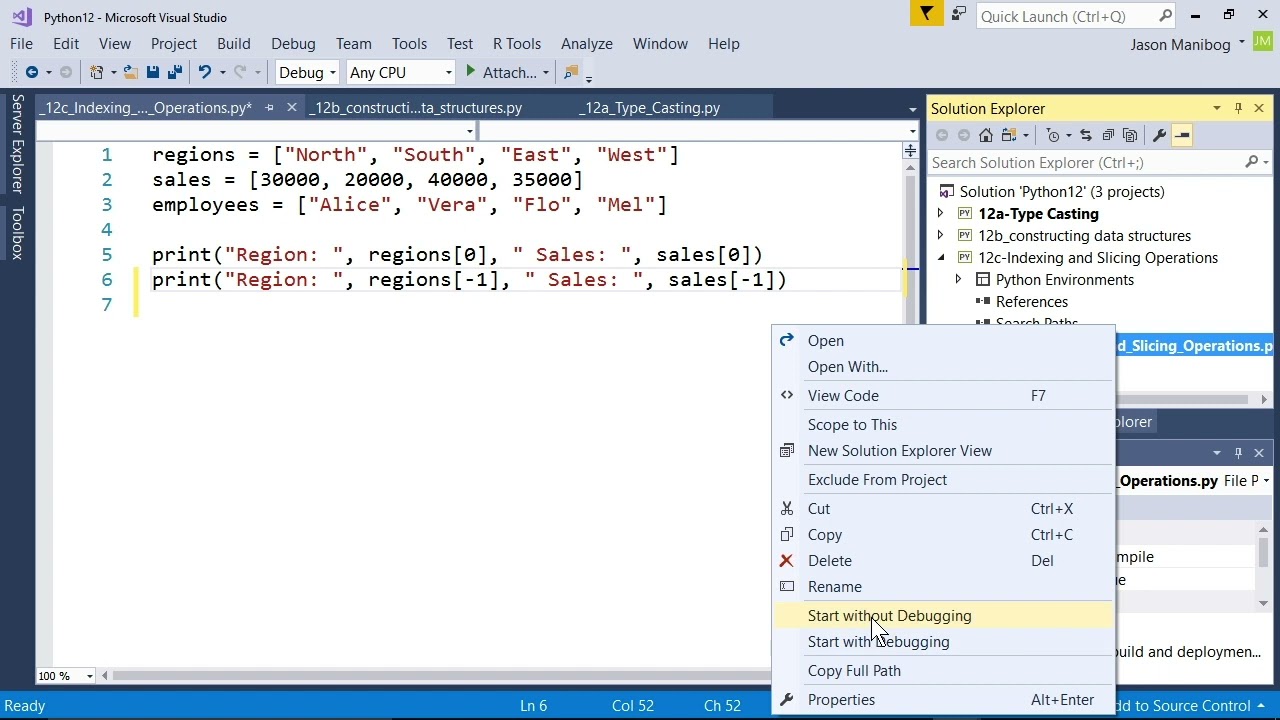1280x720 pixels.
Task: Click Collapse All icon in Solution Explorer
Action: coord(1108,135)
